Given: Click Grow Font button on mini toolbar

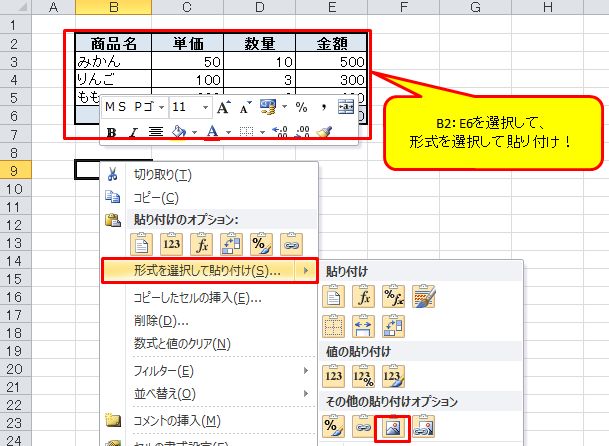Looking at the screenshot, I should 224,107.
